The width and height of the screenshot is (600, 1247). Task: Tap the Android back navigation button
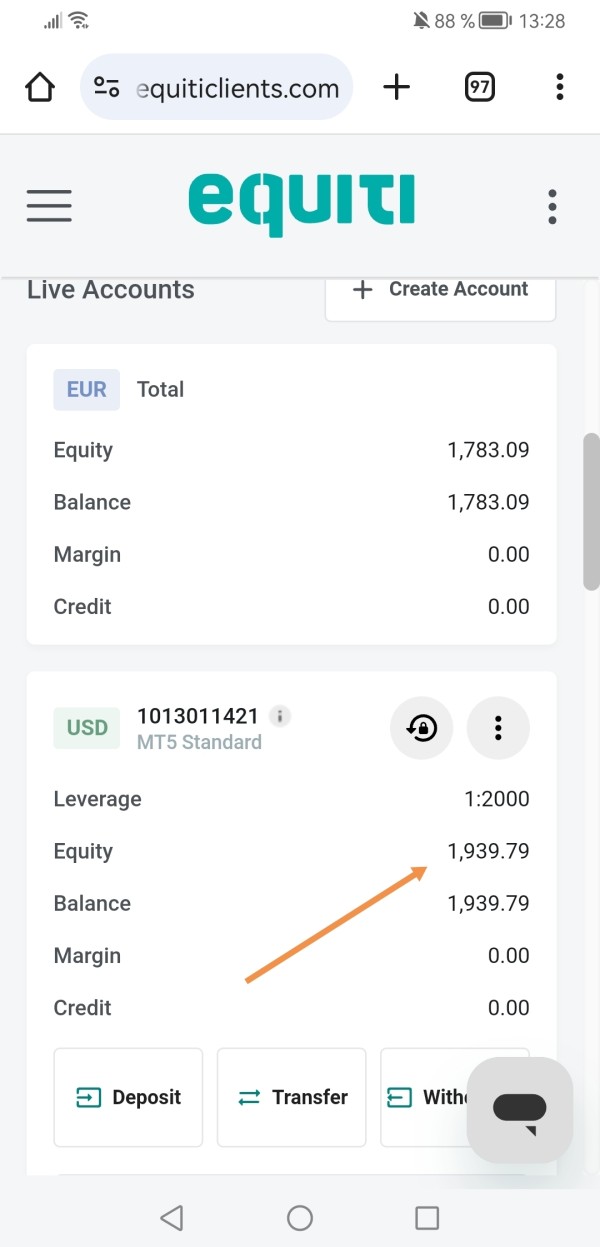172,1217
